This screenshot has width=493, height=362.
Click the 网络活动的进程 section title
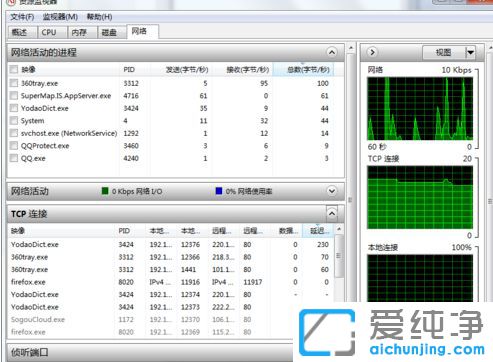coord(44,52)
